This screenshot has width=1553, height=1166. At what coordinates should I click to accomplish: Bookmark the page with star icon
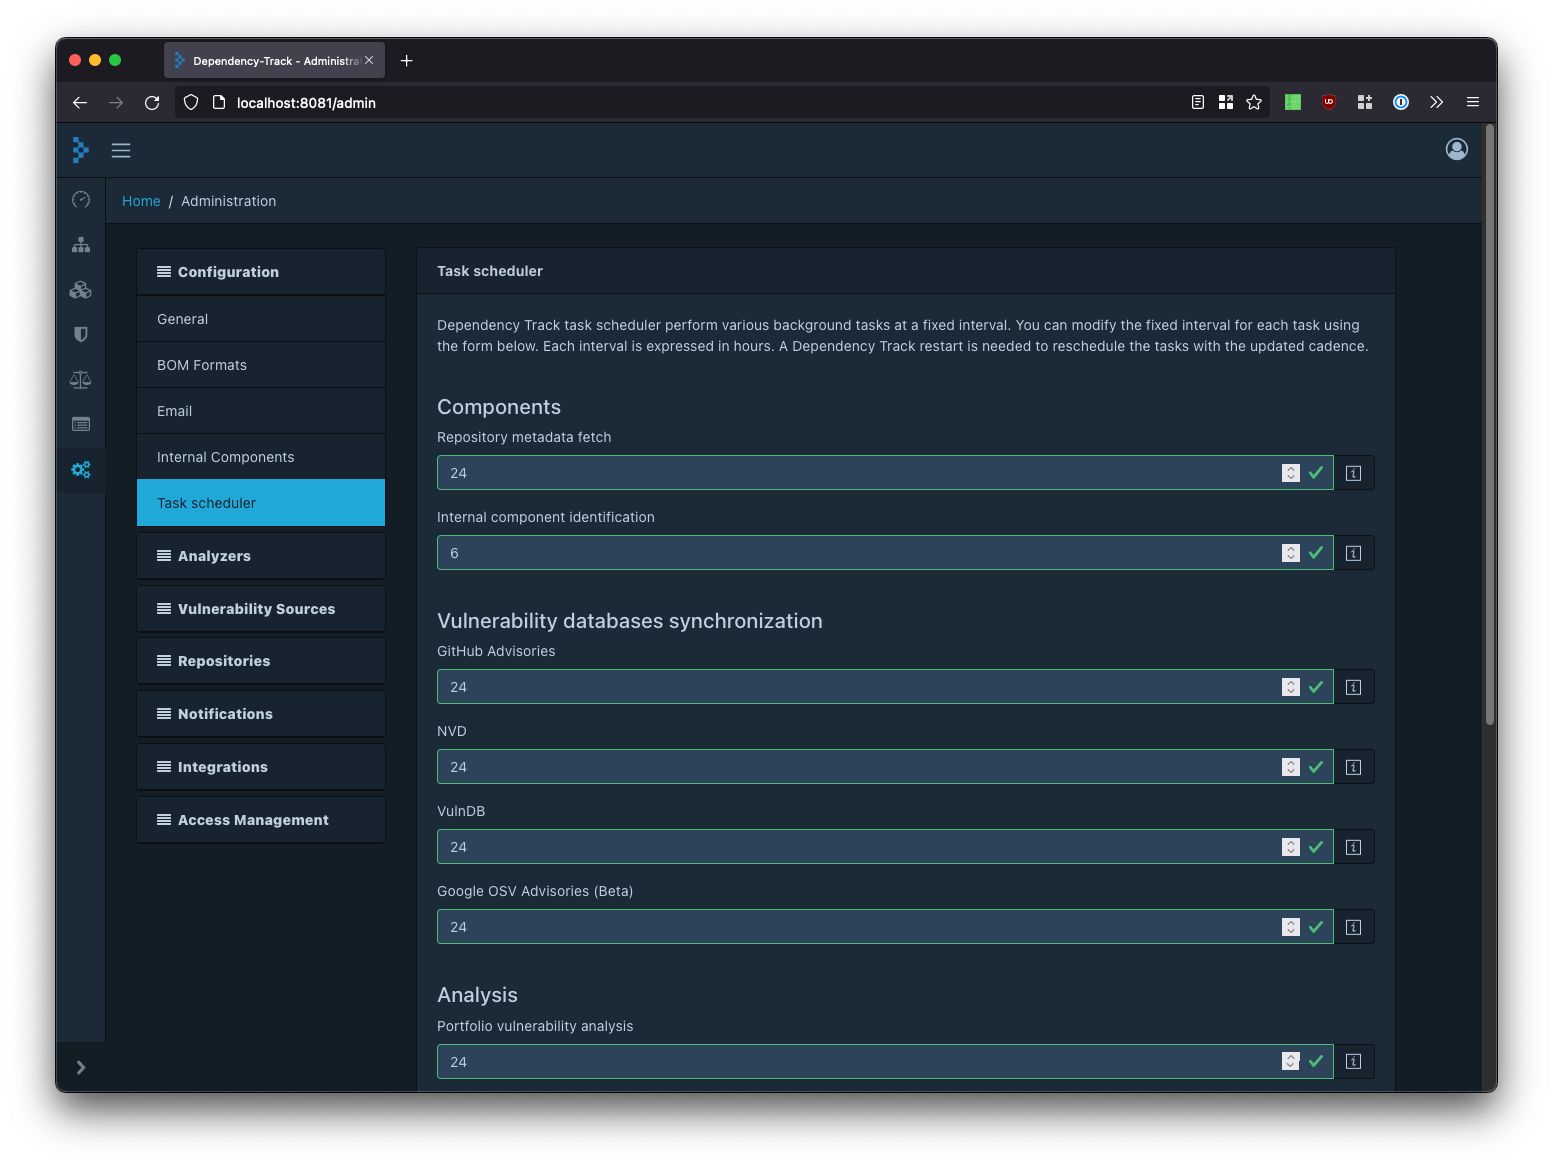1254,102
